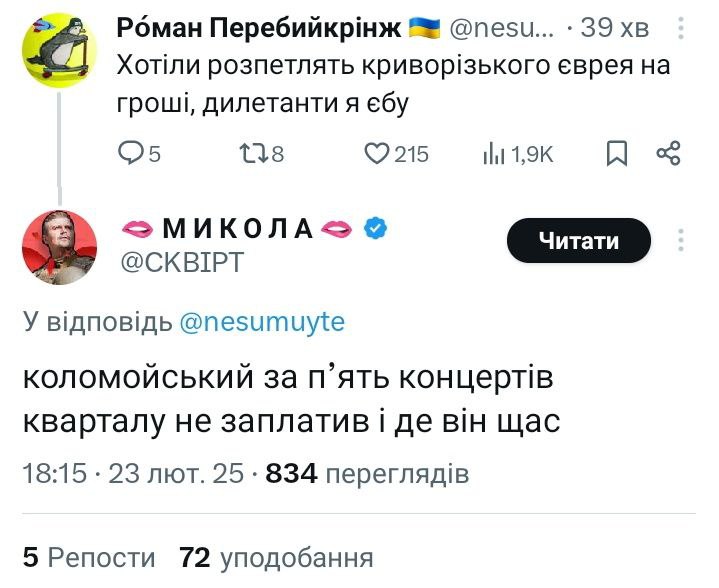Click the 834 переглядів view count

367,473
